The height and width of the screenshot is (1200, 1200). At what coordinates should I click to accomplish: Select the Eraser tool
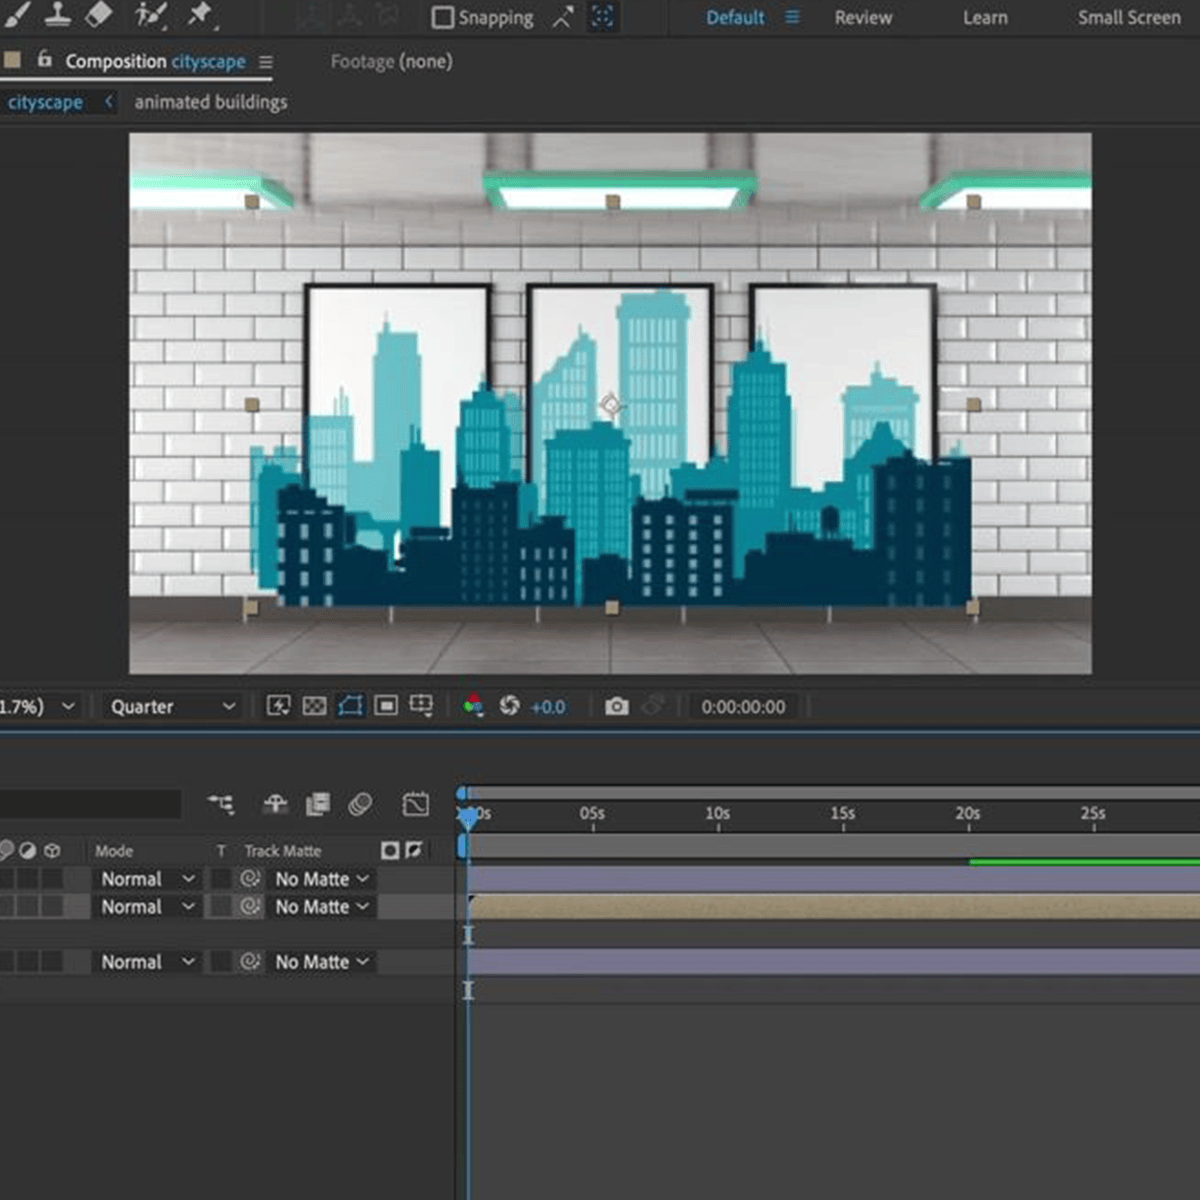[x=99, y=15]
